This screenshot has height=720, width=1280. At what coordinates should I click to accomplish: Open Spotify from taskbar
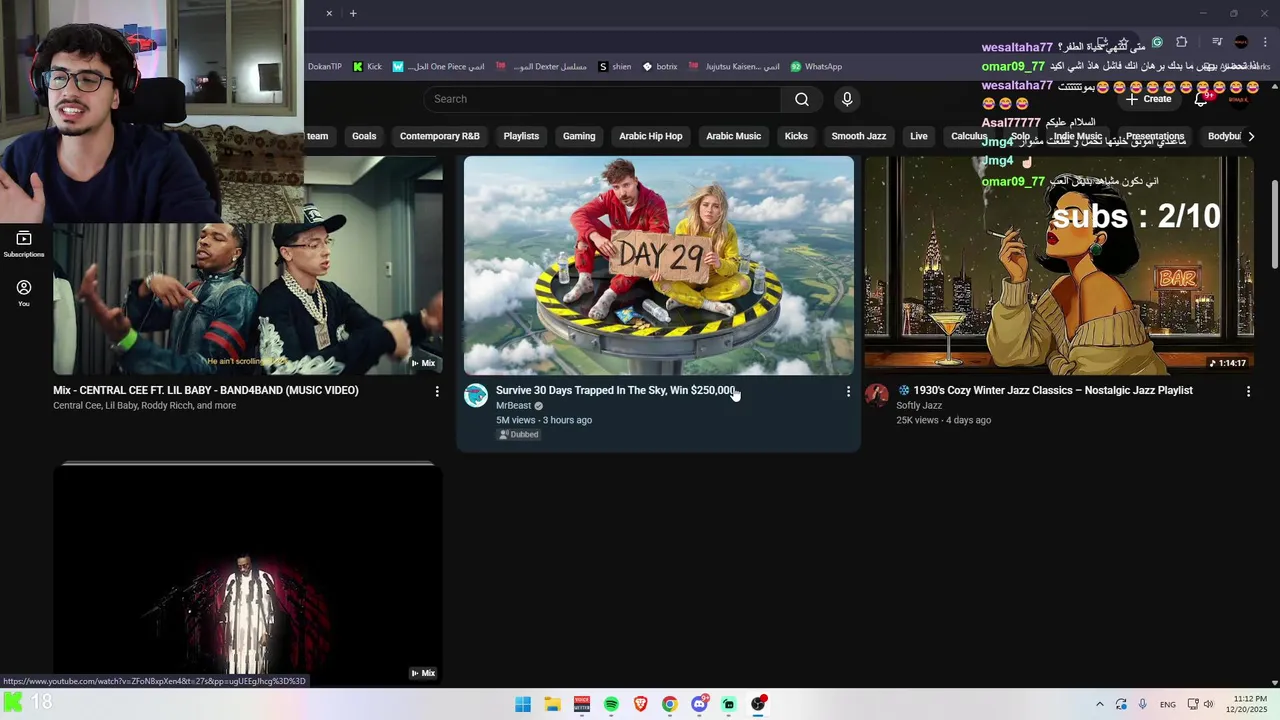[x=611, y=704]
